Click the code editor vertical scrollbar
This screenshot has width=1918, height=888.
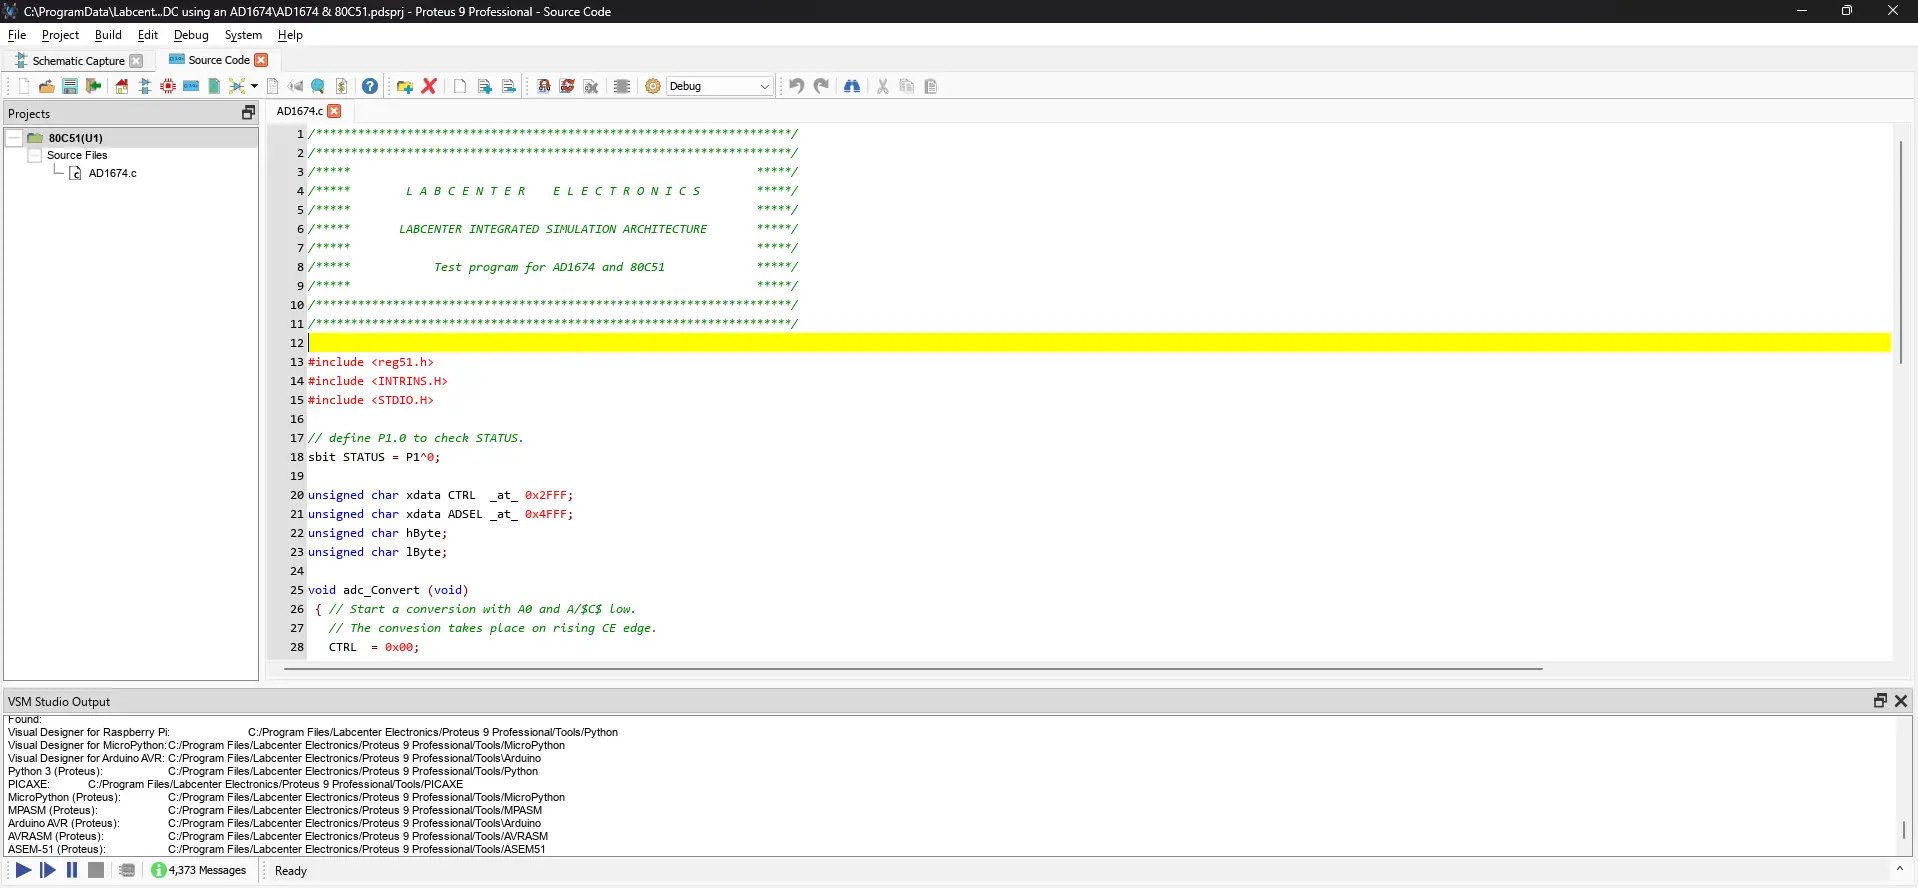(1901, 252)
